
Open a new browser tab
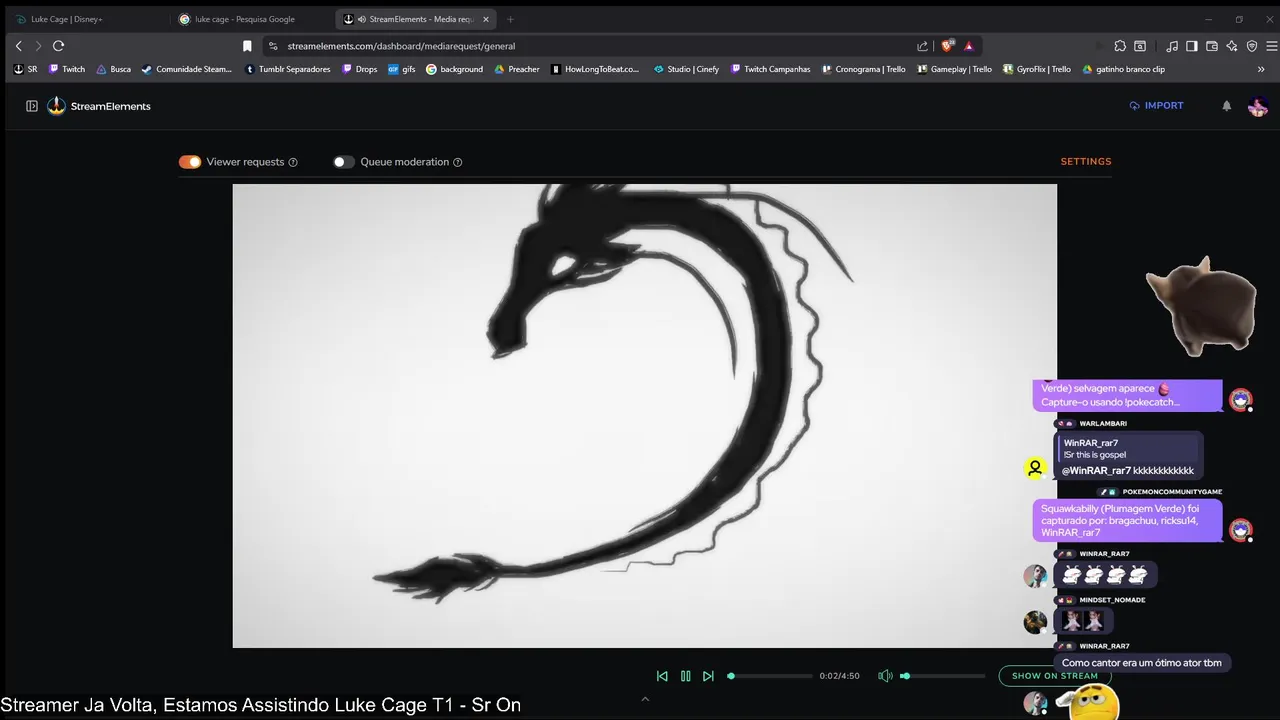tap(510, 19)
